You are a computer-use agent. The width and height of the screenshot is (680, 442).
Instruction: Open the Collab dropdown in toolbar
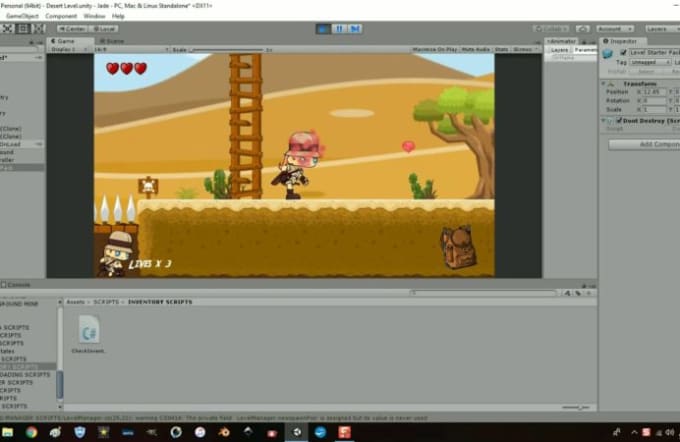tap(551, 29)
